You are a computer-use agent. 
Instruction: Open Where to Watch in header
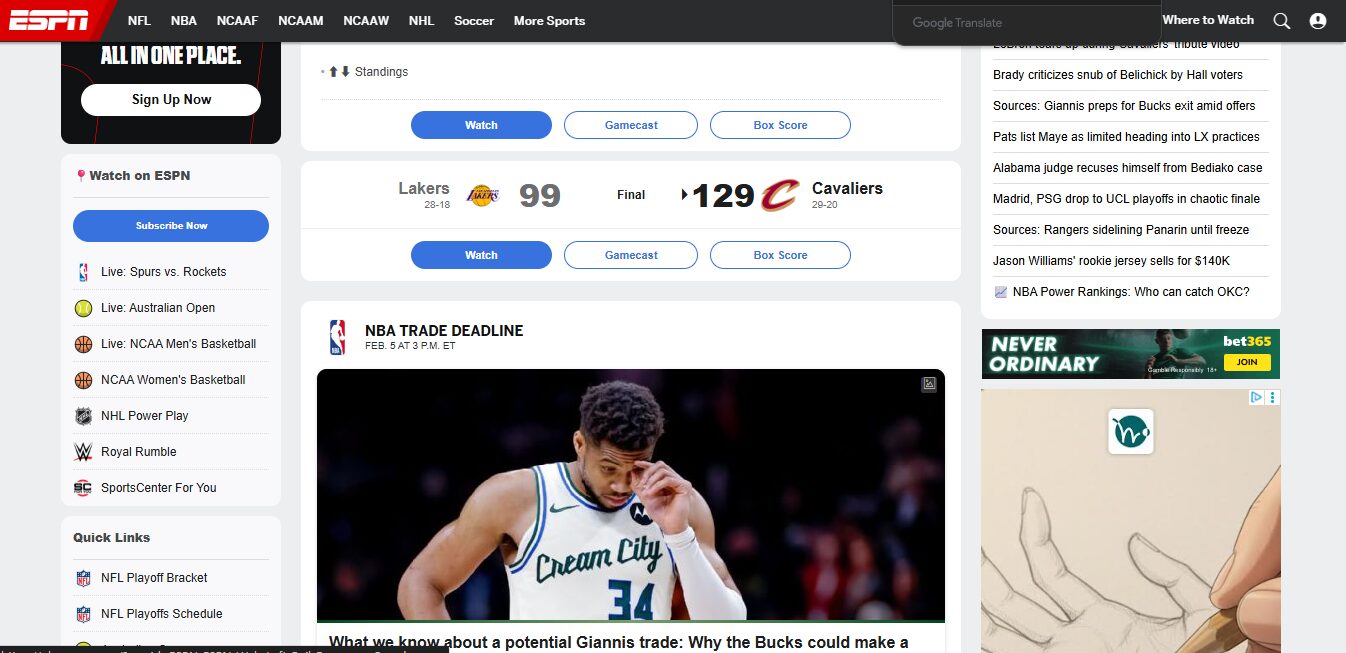click(1207, 20)
